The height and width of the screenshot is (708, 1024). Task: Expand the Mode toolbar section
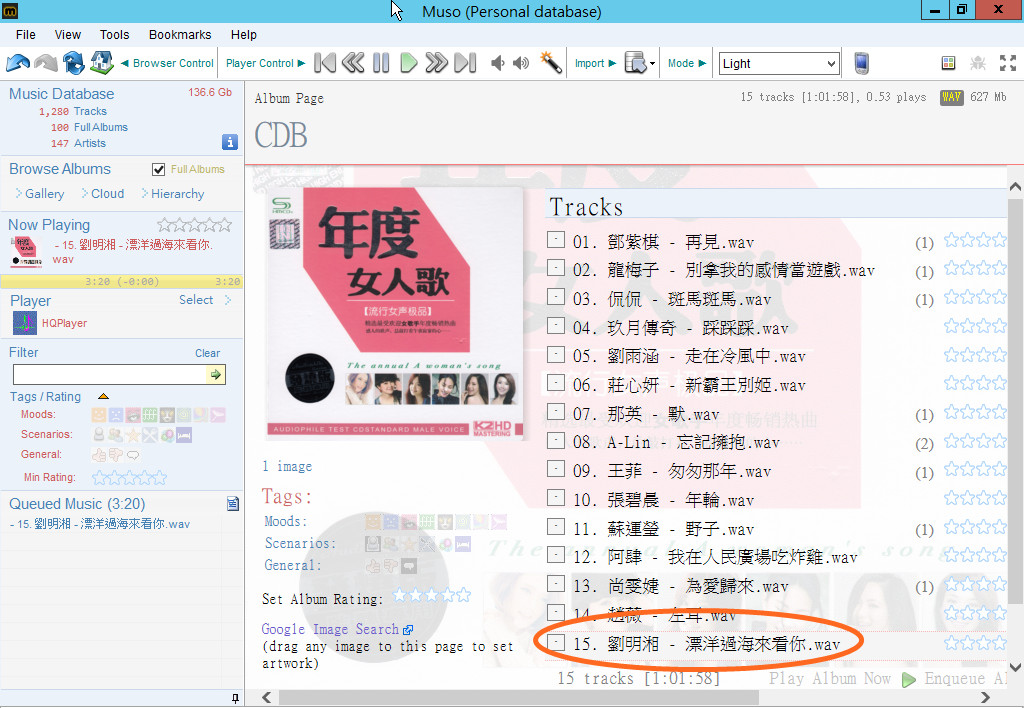(687, 63)
